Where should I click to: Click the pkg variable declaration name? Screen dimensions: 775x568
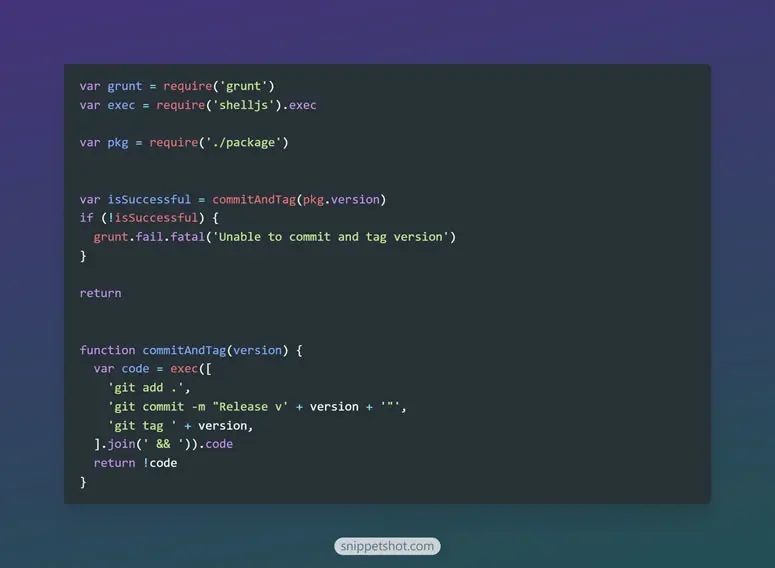coord(118,143)
